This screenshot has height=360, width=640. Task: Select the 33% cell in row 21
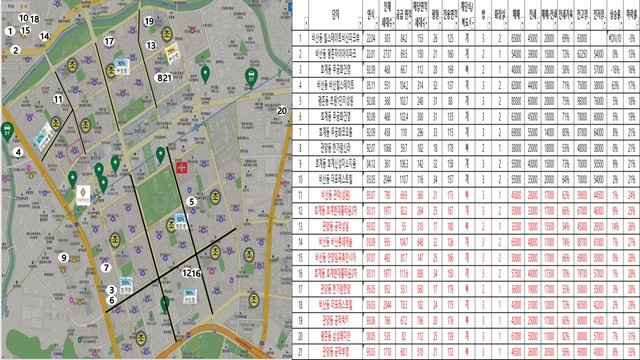[x=632, y=351]
